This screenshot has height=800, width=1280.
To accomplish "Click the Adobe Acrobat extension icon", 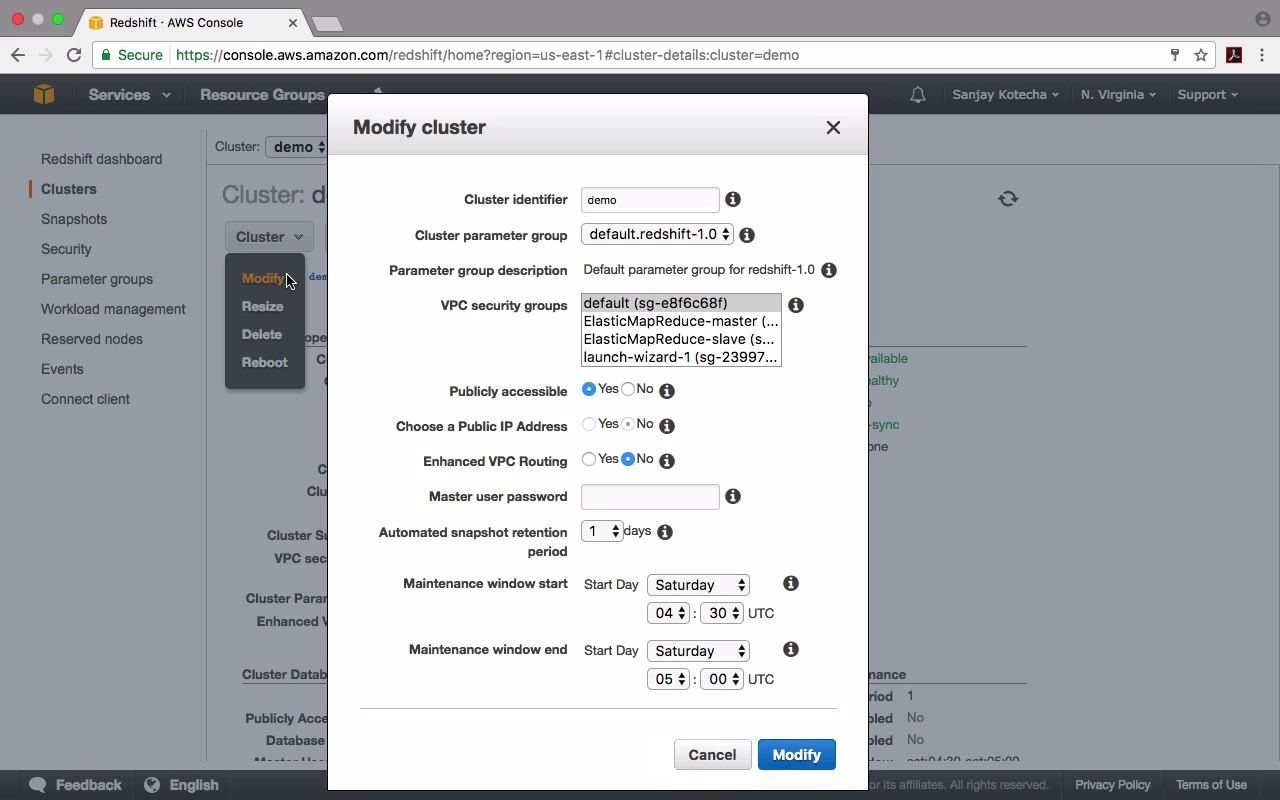I will point(1234,55).
